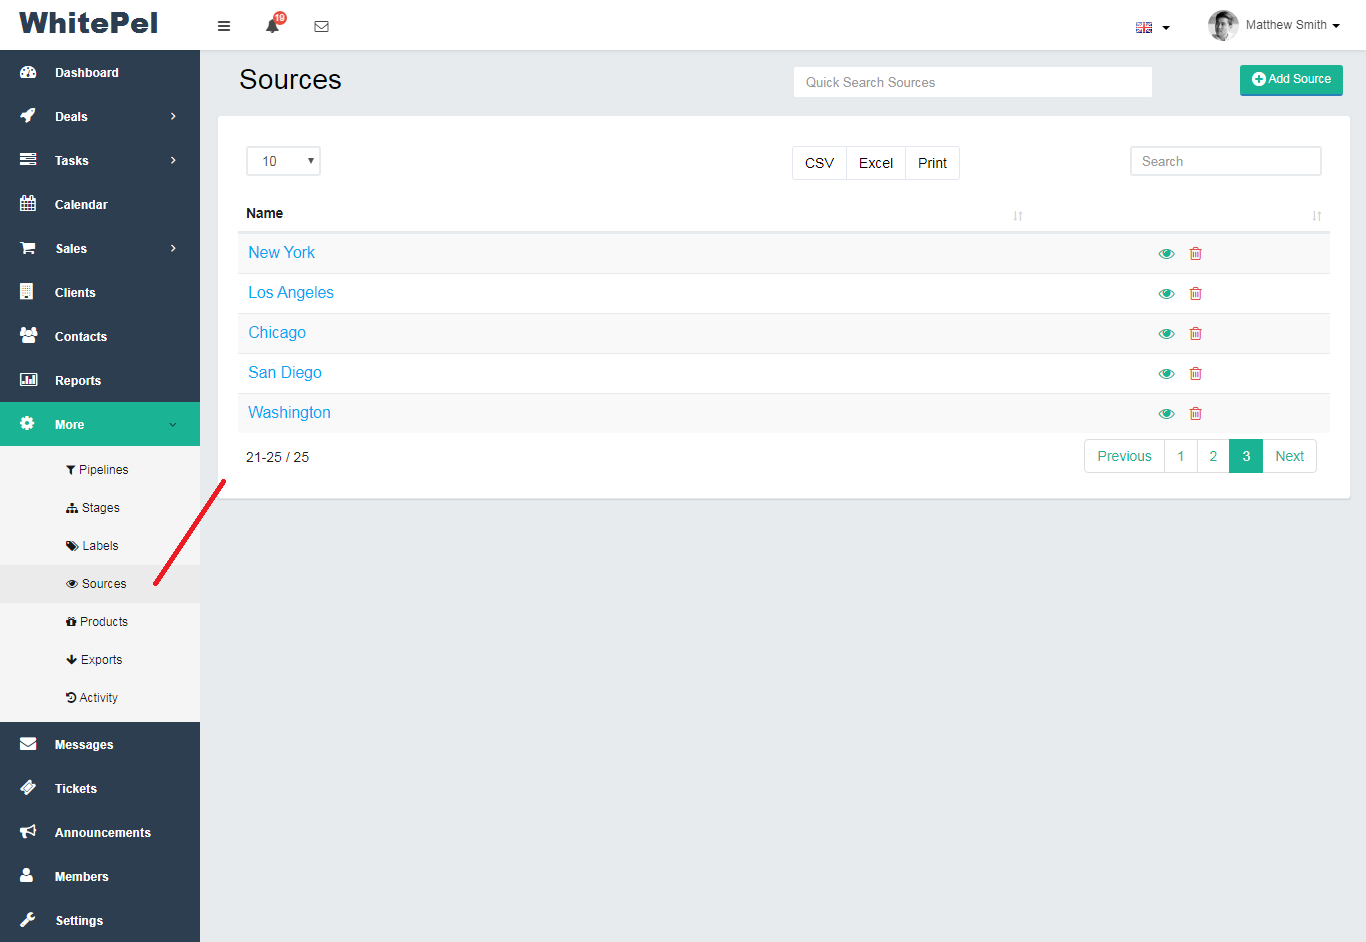Go to Dashboard in the sidebar
This screenshot has height=942, width=1366.
100,72
